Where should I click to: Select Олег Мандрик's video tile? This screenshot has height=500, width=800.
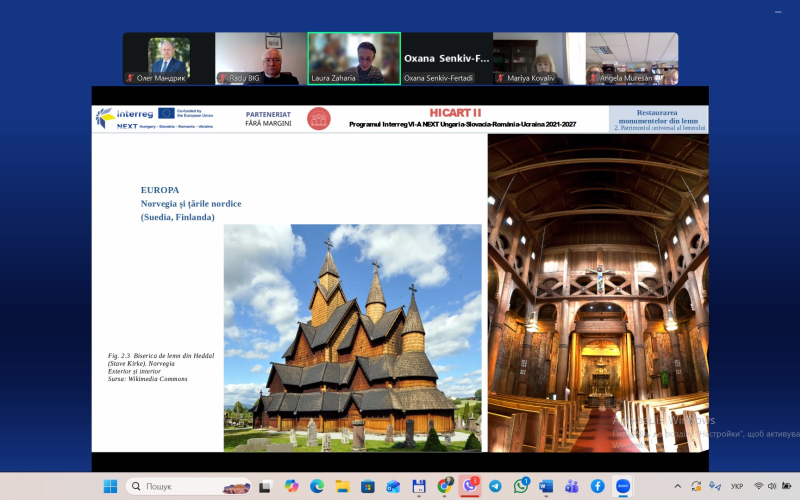click(169, 58)
